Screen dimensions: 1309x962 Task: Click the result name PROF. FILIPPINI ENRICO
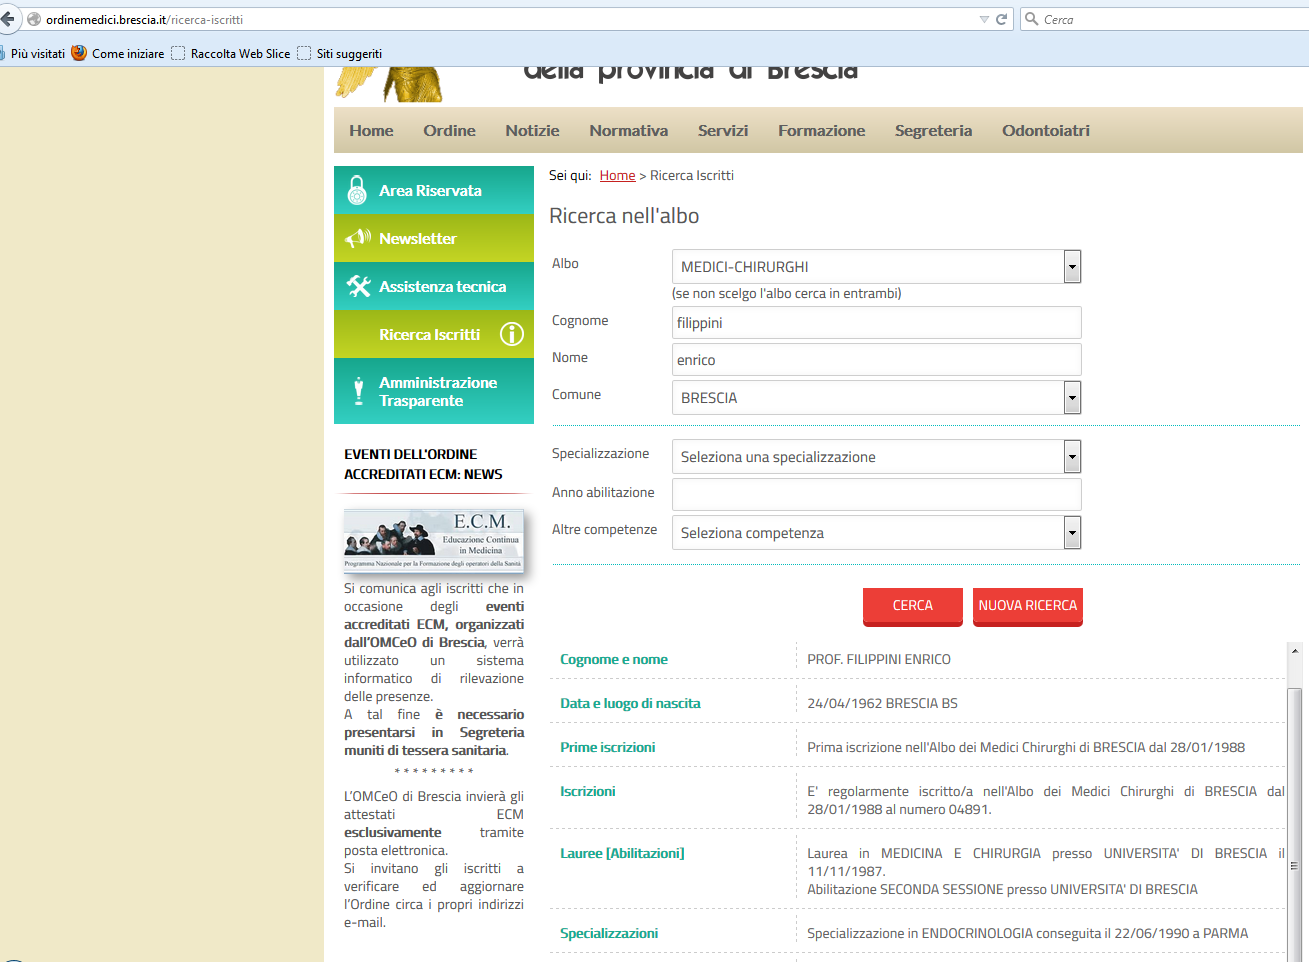[879, 659]
